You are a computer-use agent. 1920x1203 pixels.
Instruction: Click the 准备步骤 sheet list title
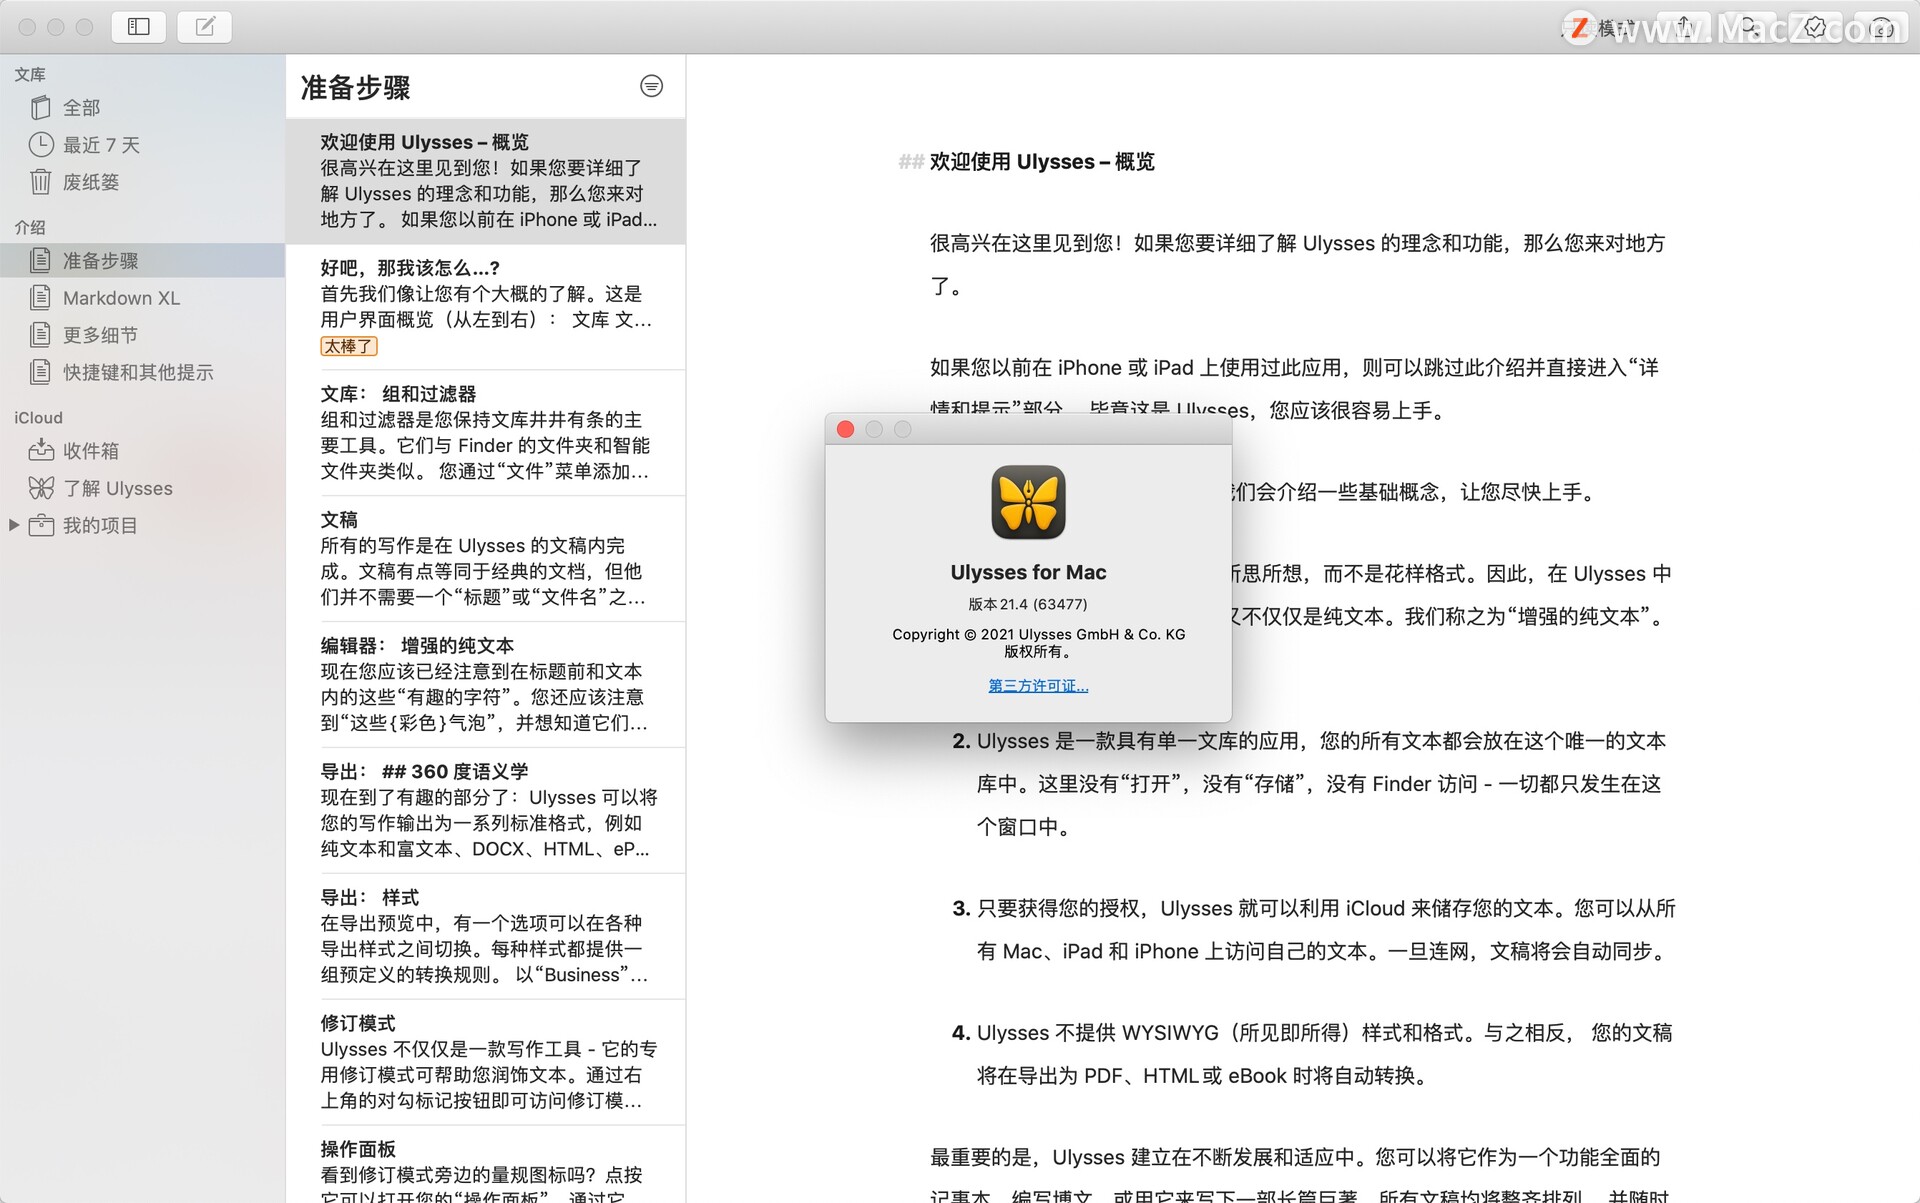[356, 88]
